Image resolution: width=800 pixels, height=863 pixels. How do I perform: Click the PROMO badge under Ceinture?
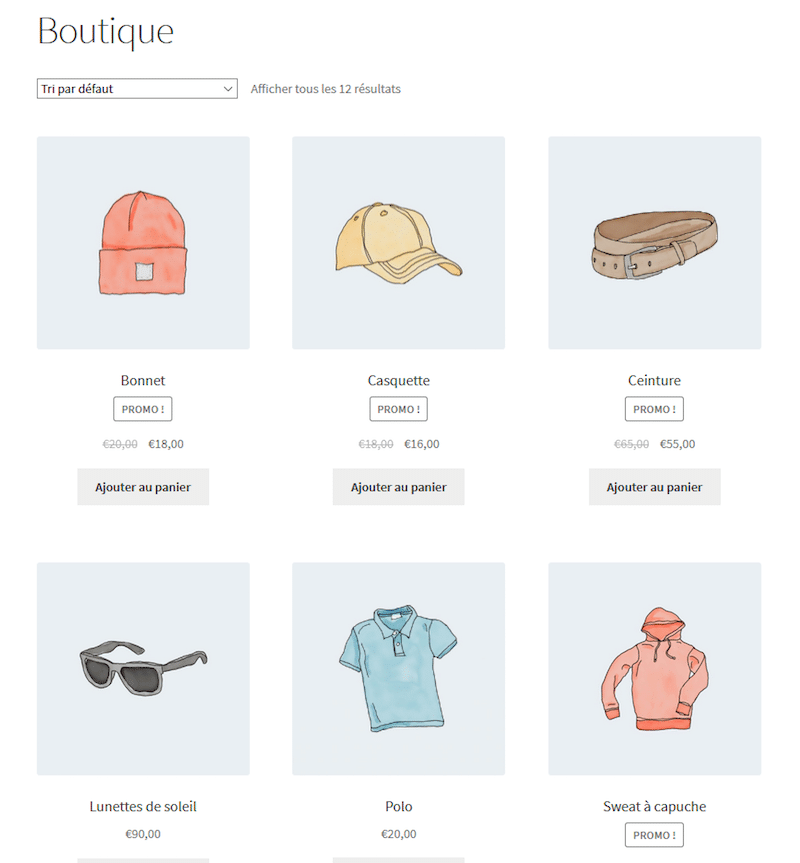click(655, 409)
